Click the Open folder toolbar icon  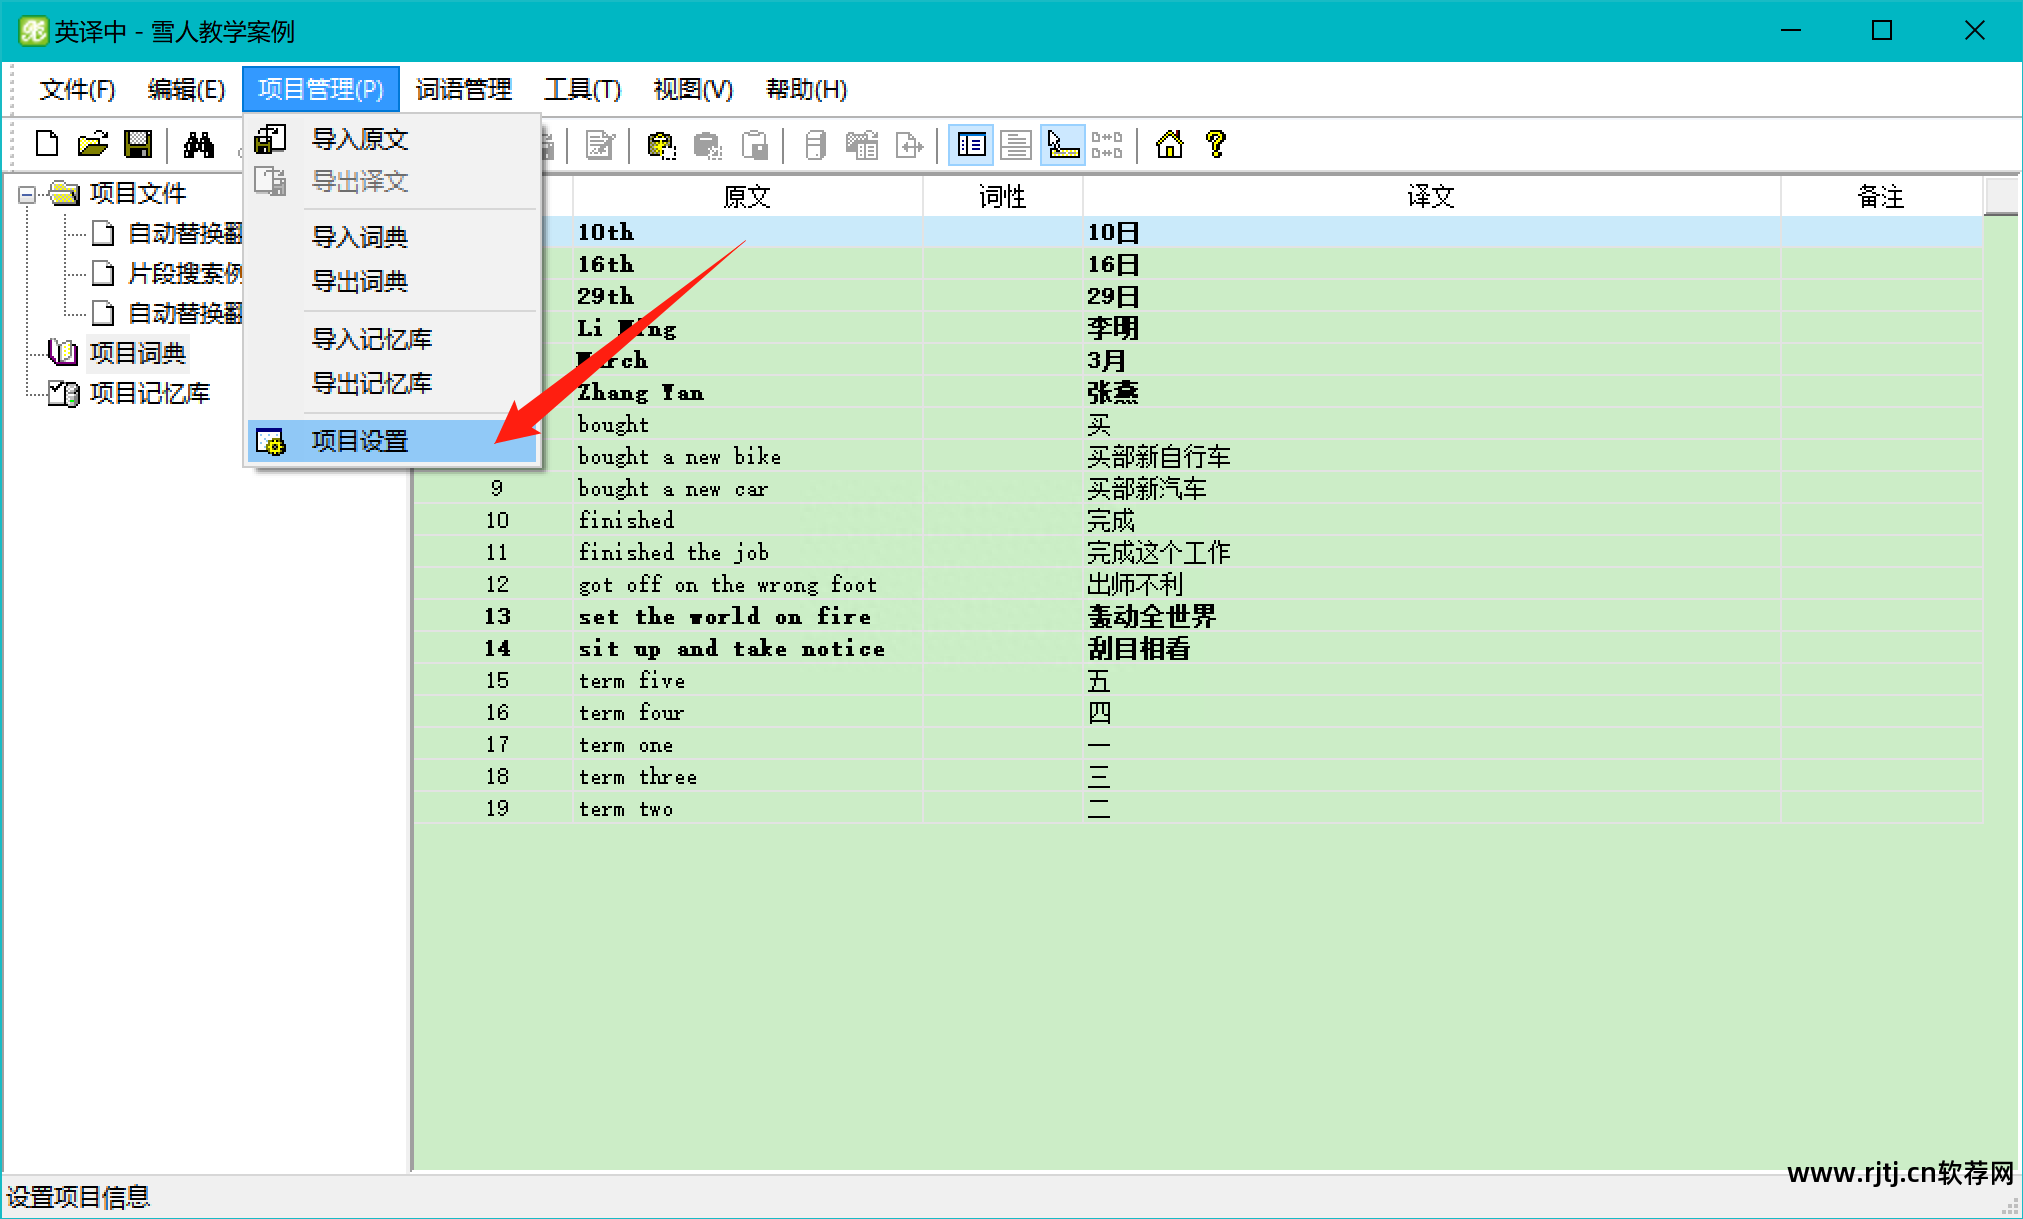coord(93,145)
